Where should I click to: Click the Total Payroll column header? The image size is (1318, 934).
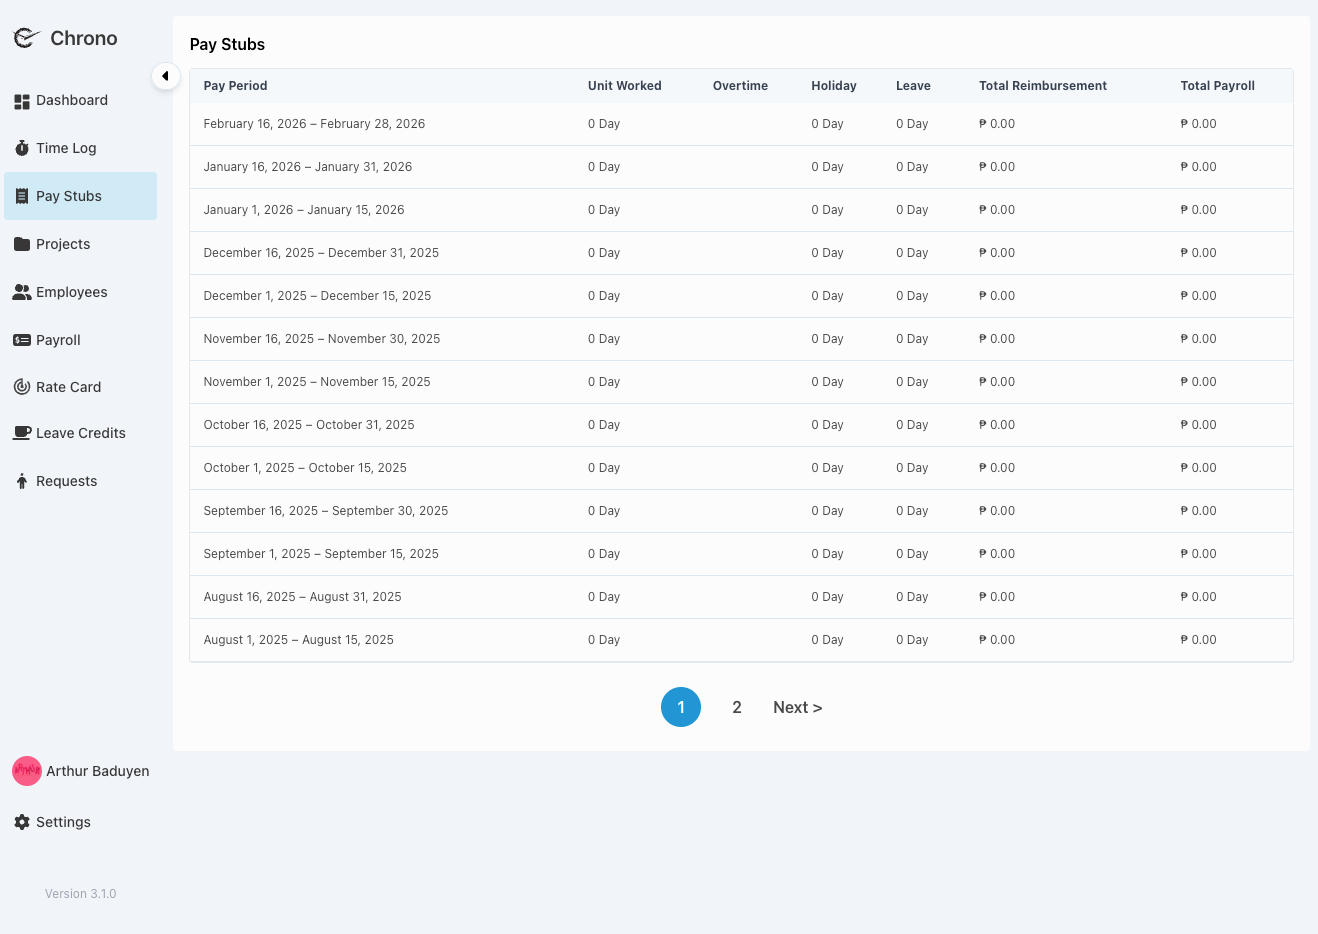(x=1217, y=86)
